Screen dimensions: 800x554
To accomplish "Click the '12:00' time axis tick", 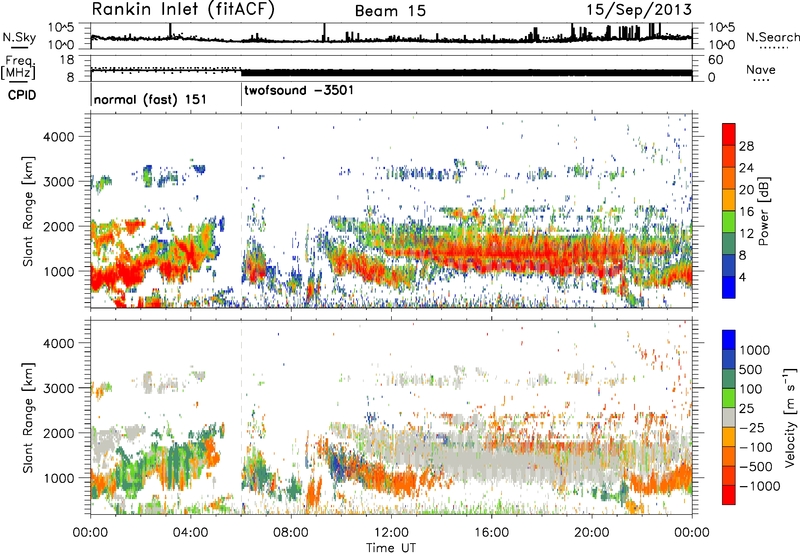I will tap(391, 533).
